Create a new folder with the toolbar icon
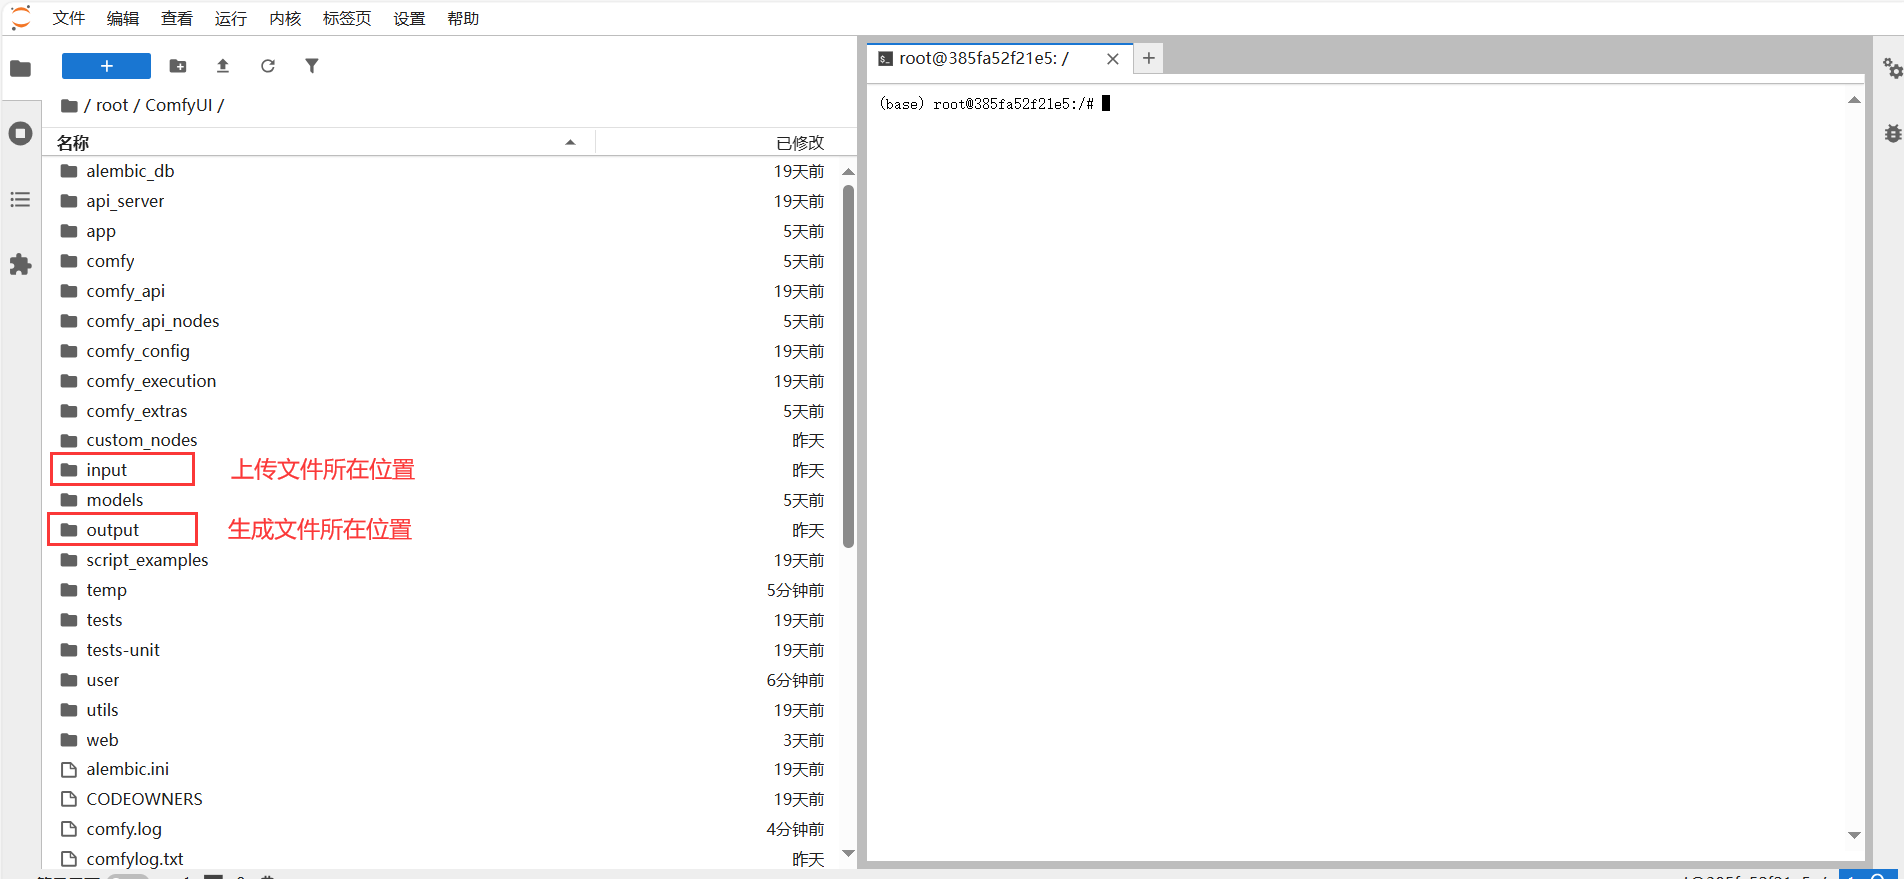 (178, 66)
